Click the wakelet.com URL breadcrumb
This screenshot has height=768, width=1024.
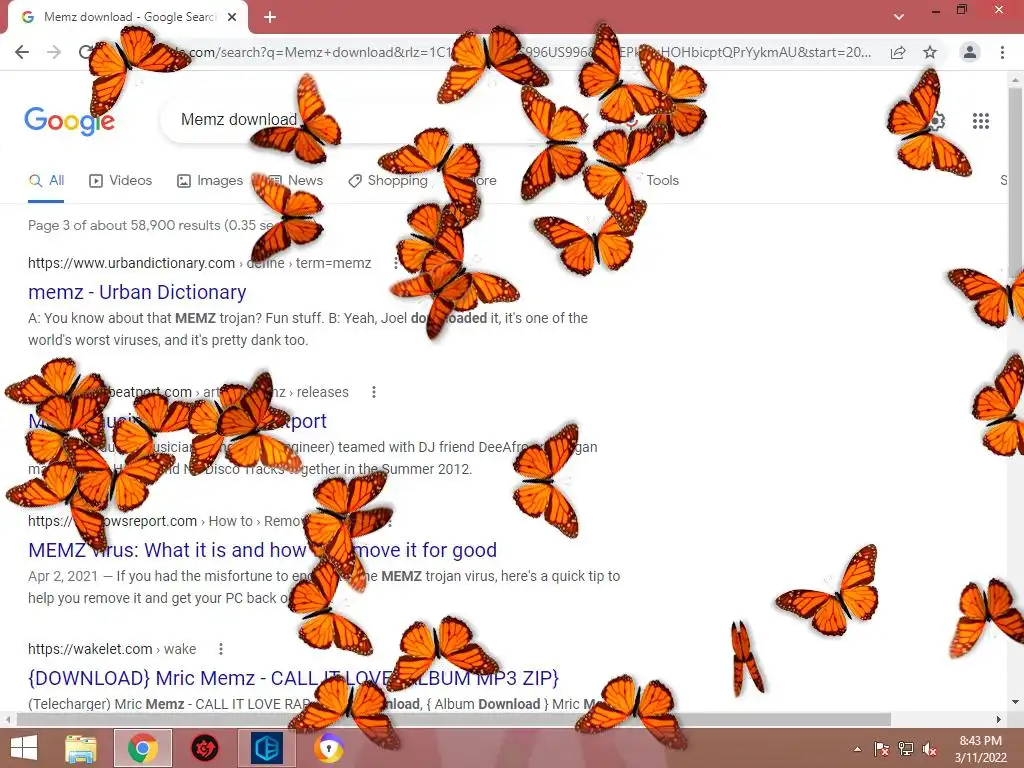click(112, 649)
